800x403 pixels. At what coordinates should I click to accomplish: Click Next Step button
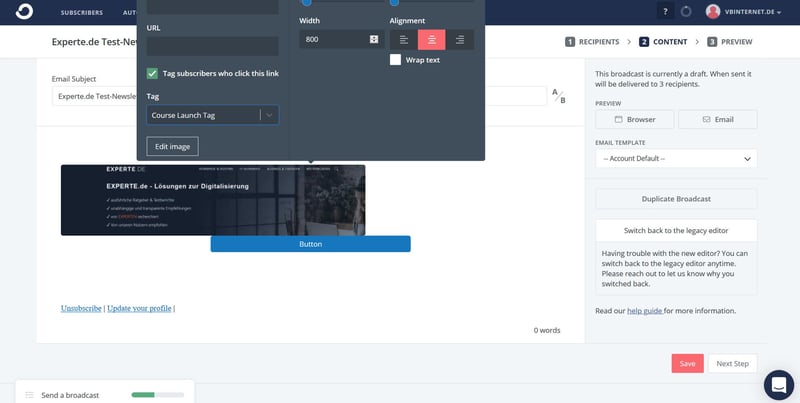click(x=732, y=364)
